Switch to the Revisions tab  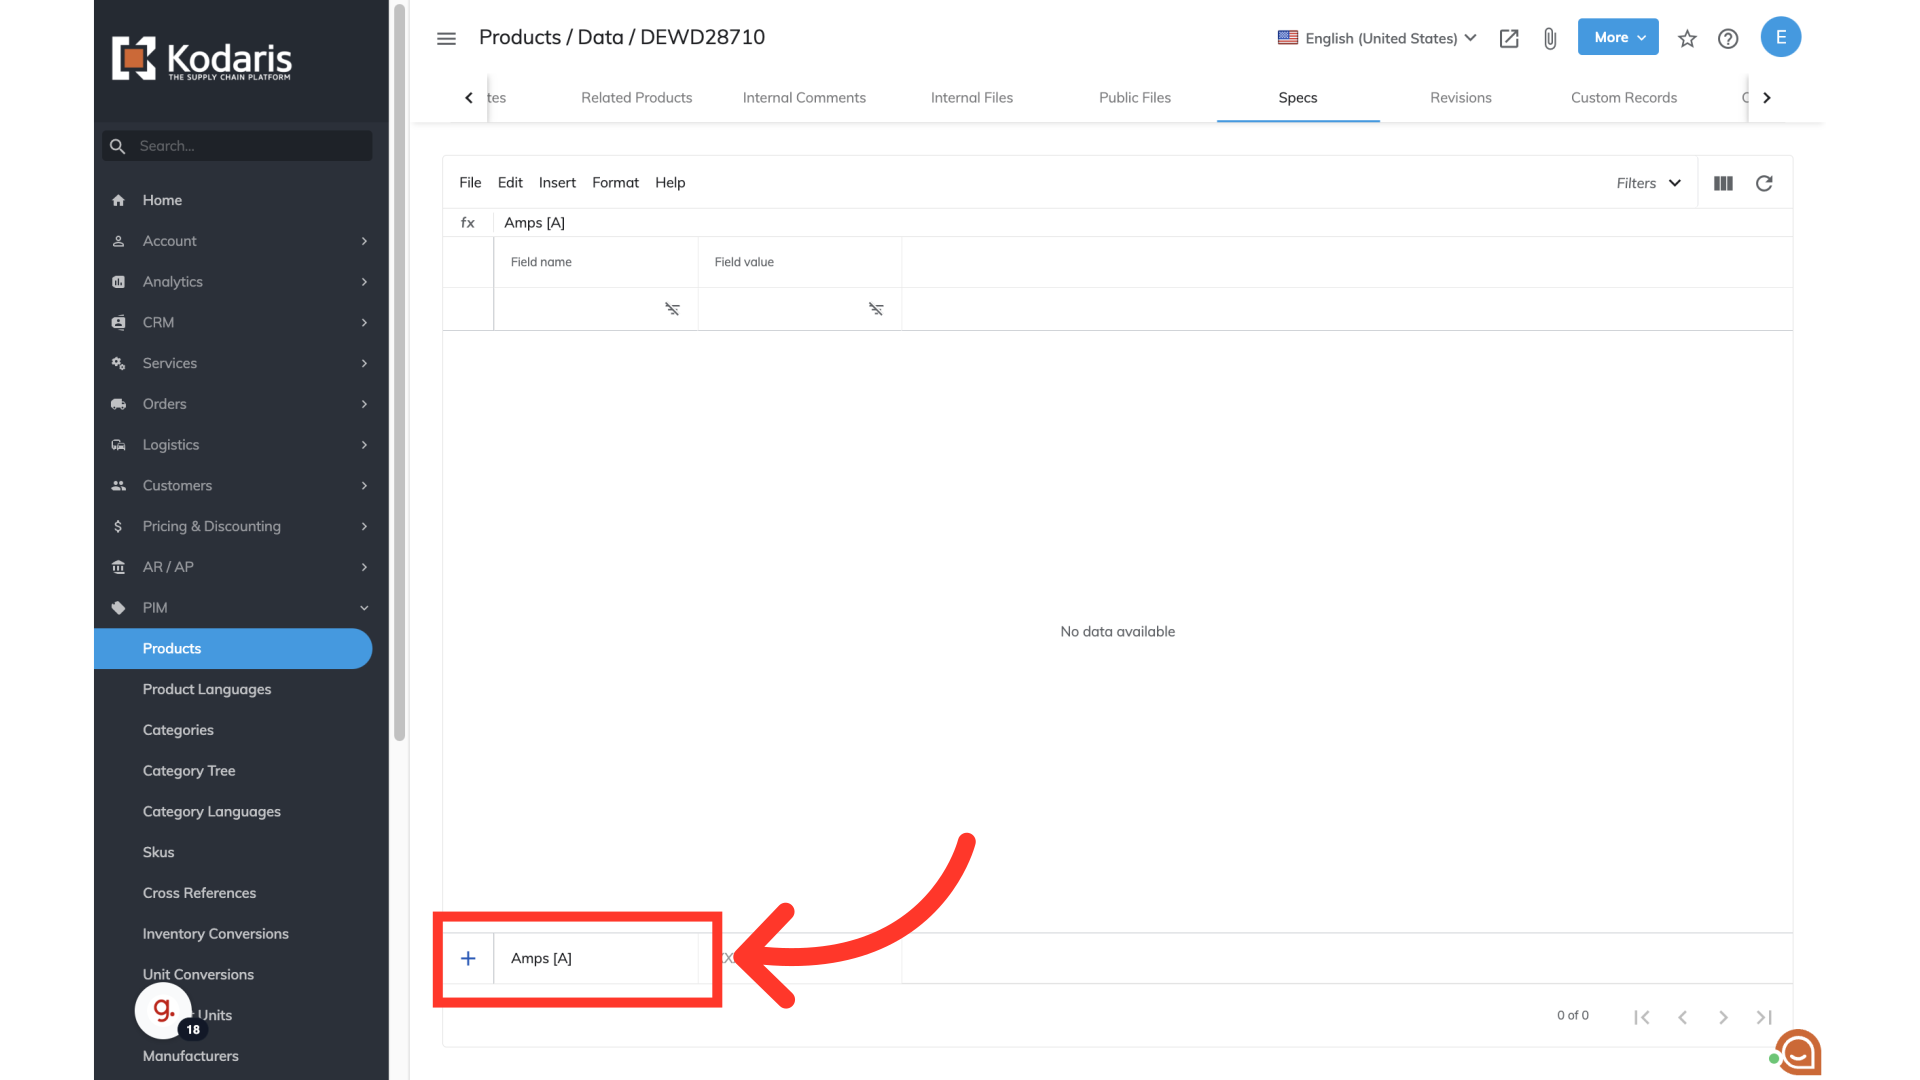(1460, 97)
